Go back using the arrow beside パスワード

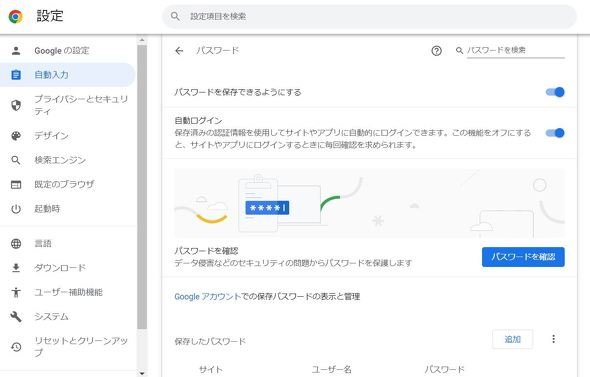[x=179, y=51]
